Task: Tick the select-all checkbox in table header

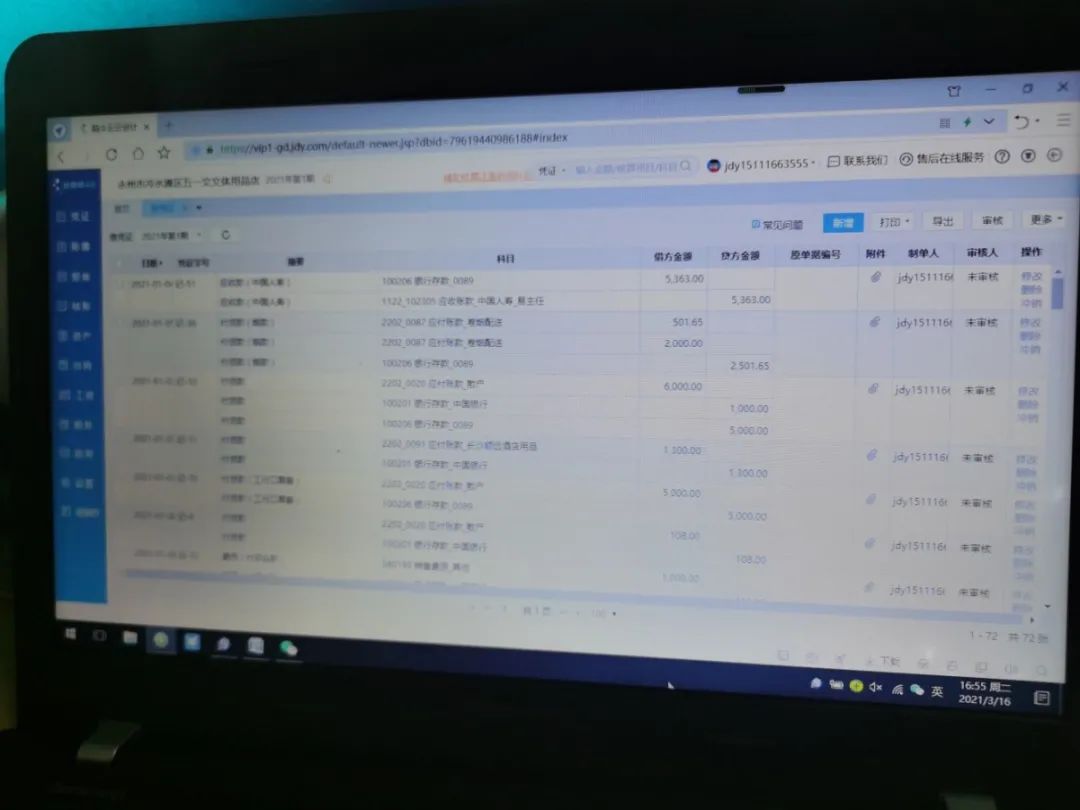Action: click(x=121, y=263)
